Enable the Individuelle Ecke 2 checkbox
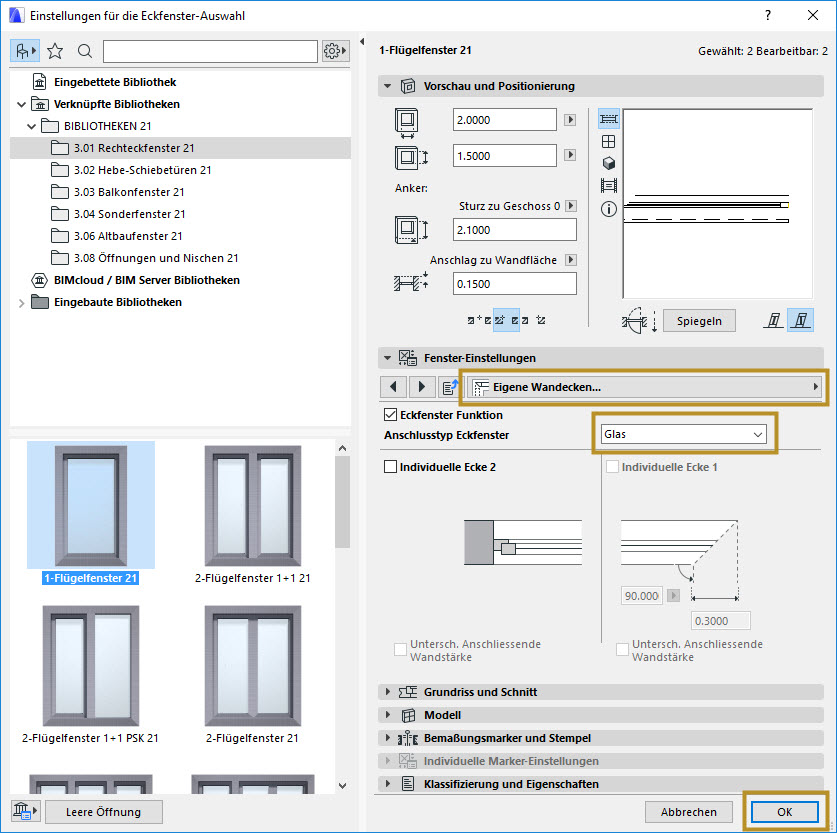 point(390,467)
